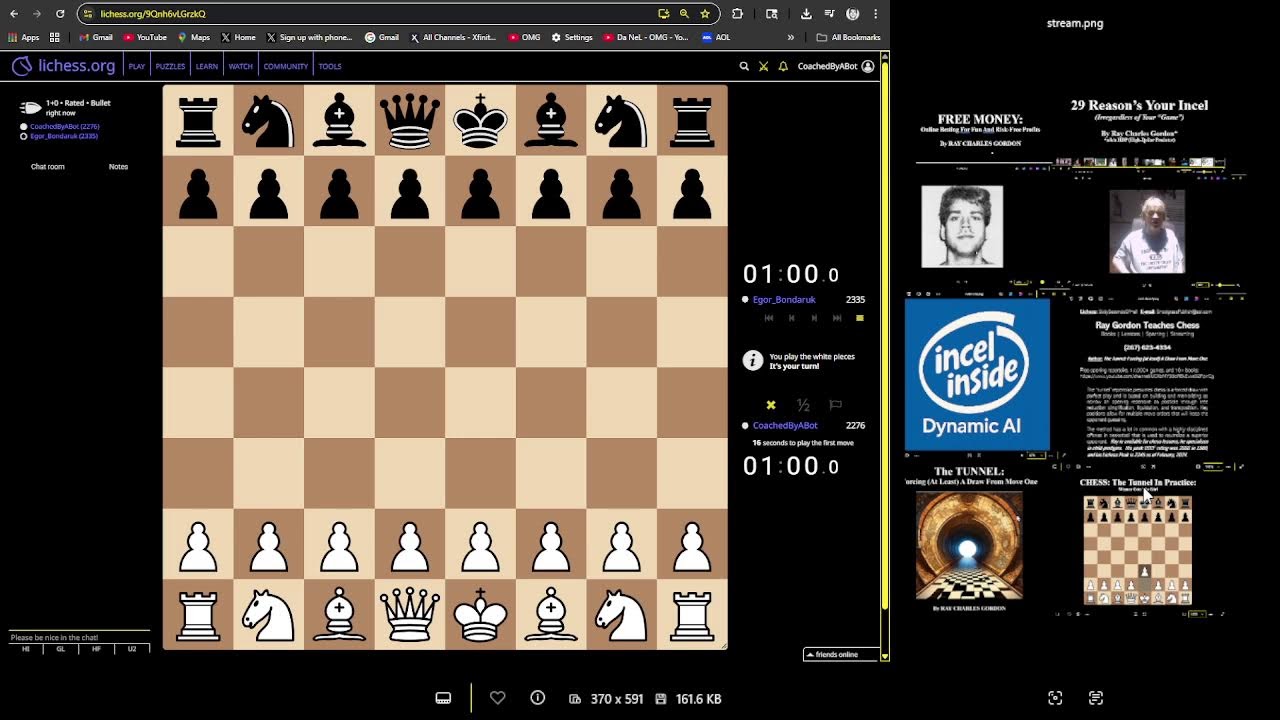Step to next move button
The image size is (1280, 720).
coord(814,318)
